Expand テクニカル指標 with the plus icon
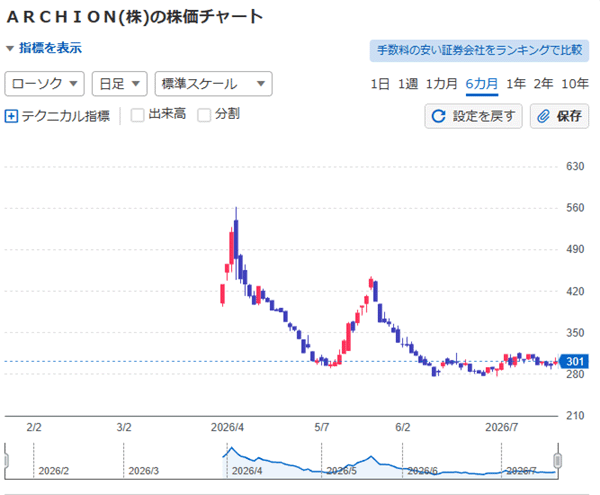 [11, 116]
